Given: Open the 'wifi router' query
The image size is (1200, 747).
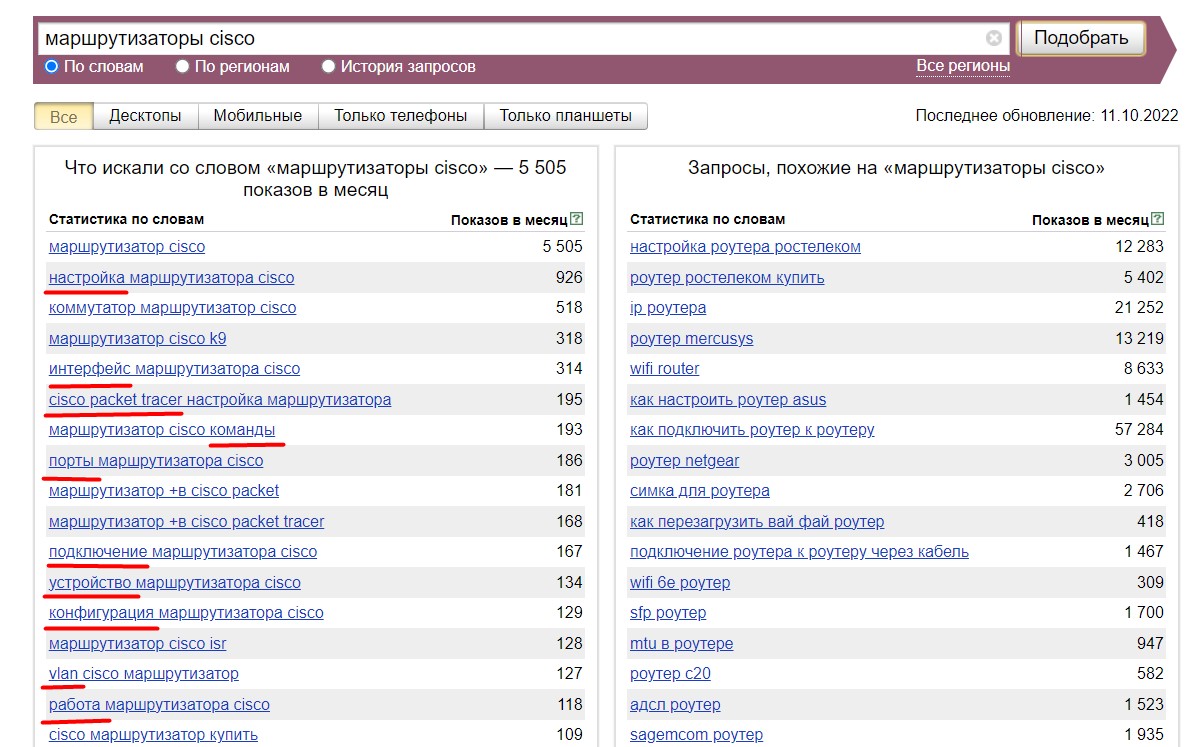Looking at the screenshot, I should tap(665, 369).
